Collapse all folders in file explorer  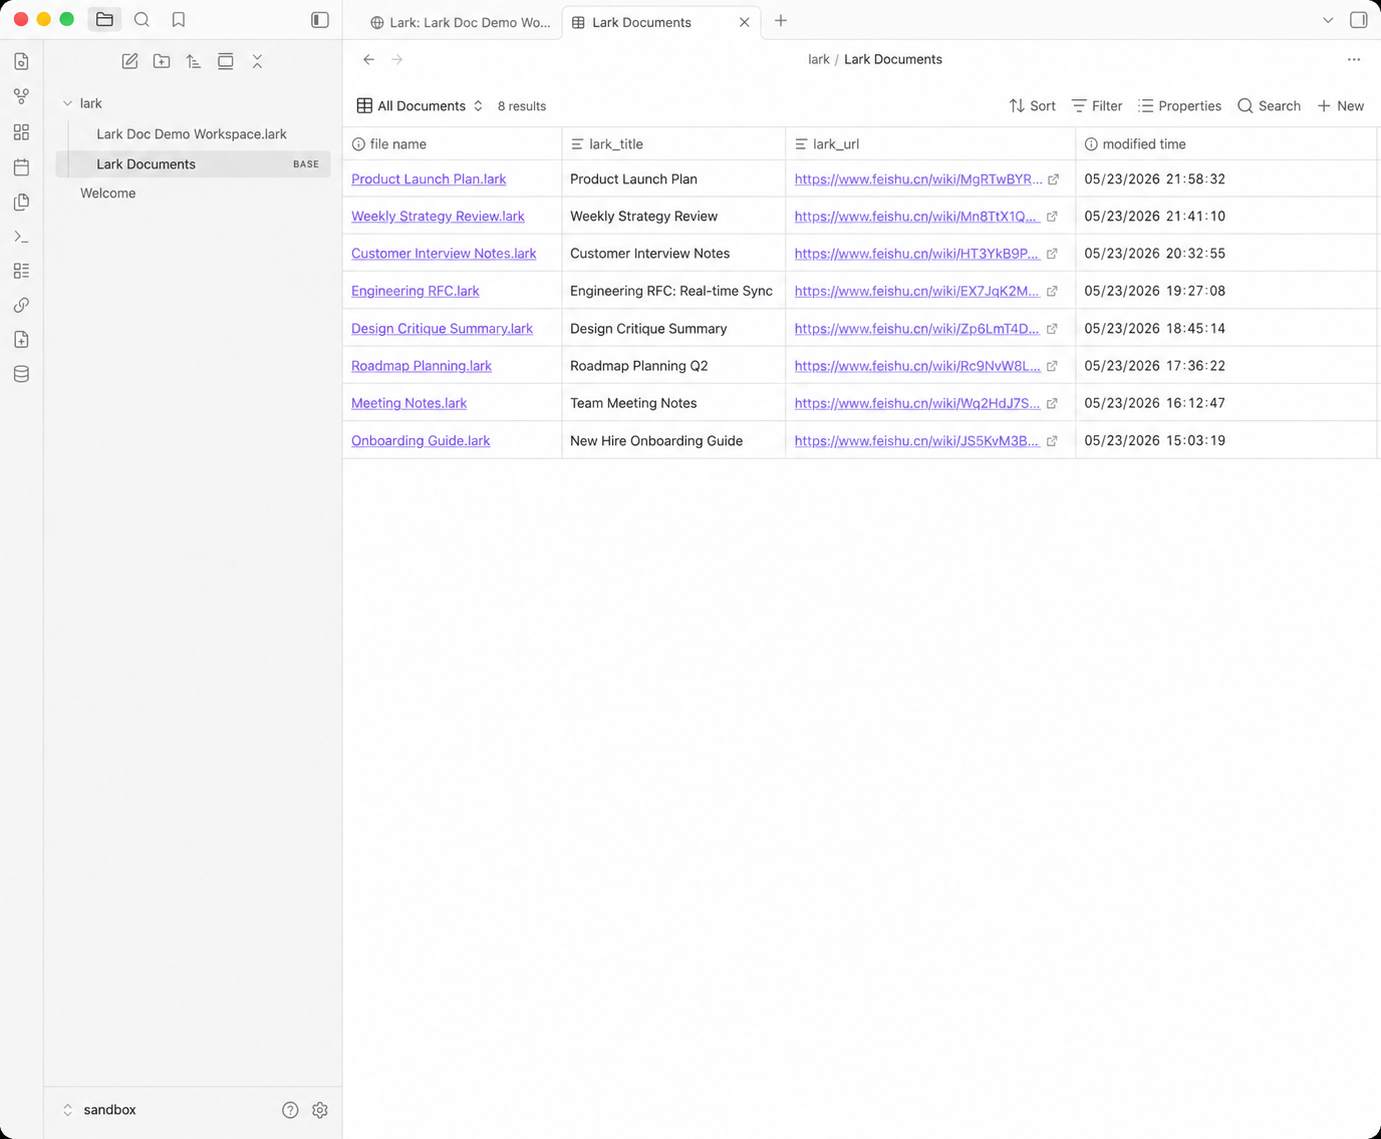click(257, 62)
